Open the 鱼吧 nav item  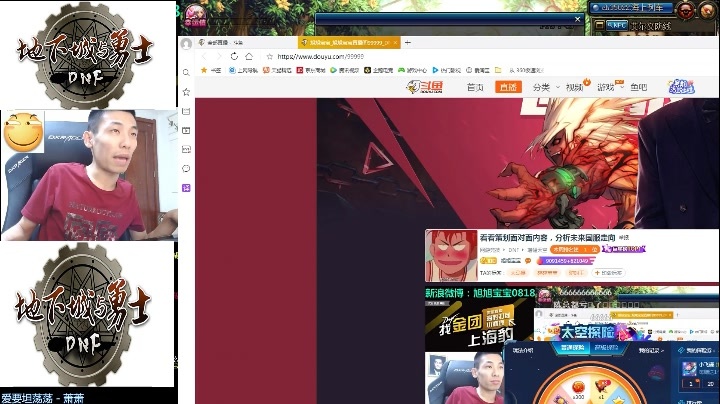coord(639,87)
